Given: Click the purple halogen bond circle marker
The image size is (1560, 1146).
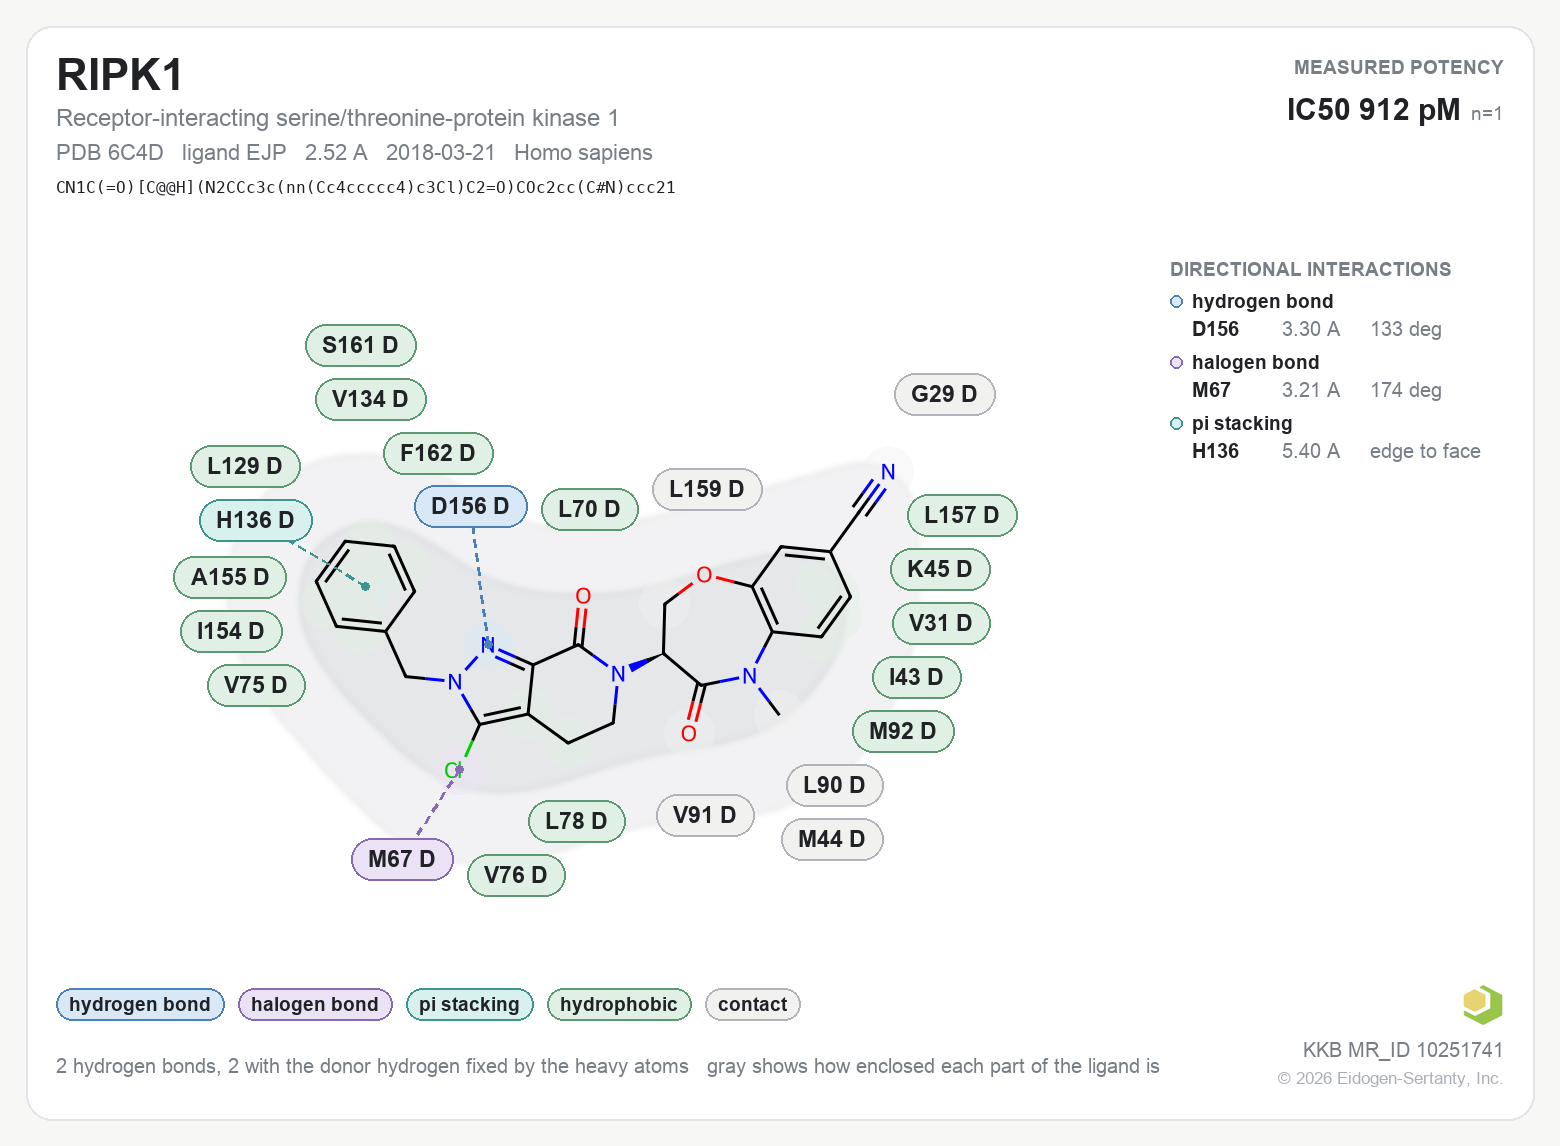Looking at the screenshot, I should (x=1177, y=363).
